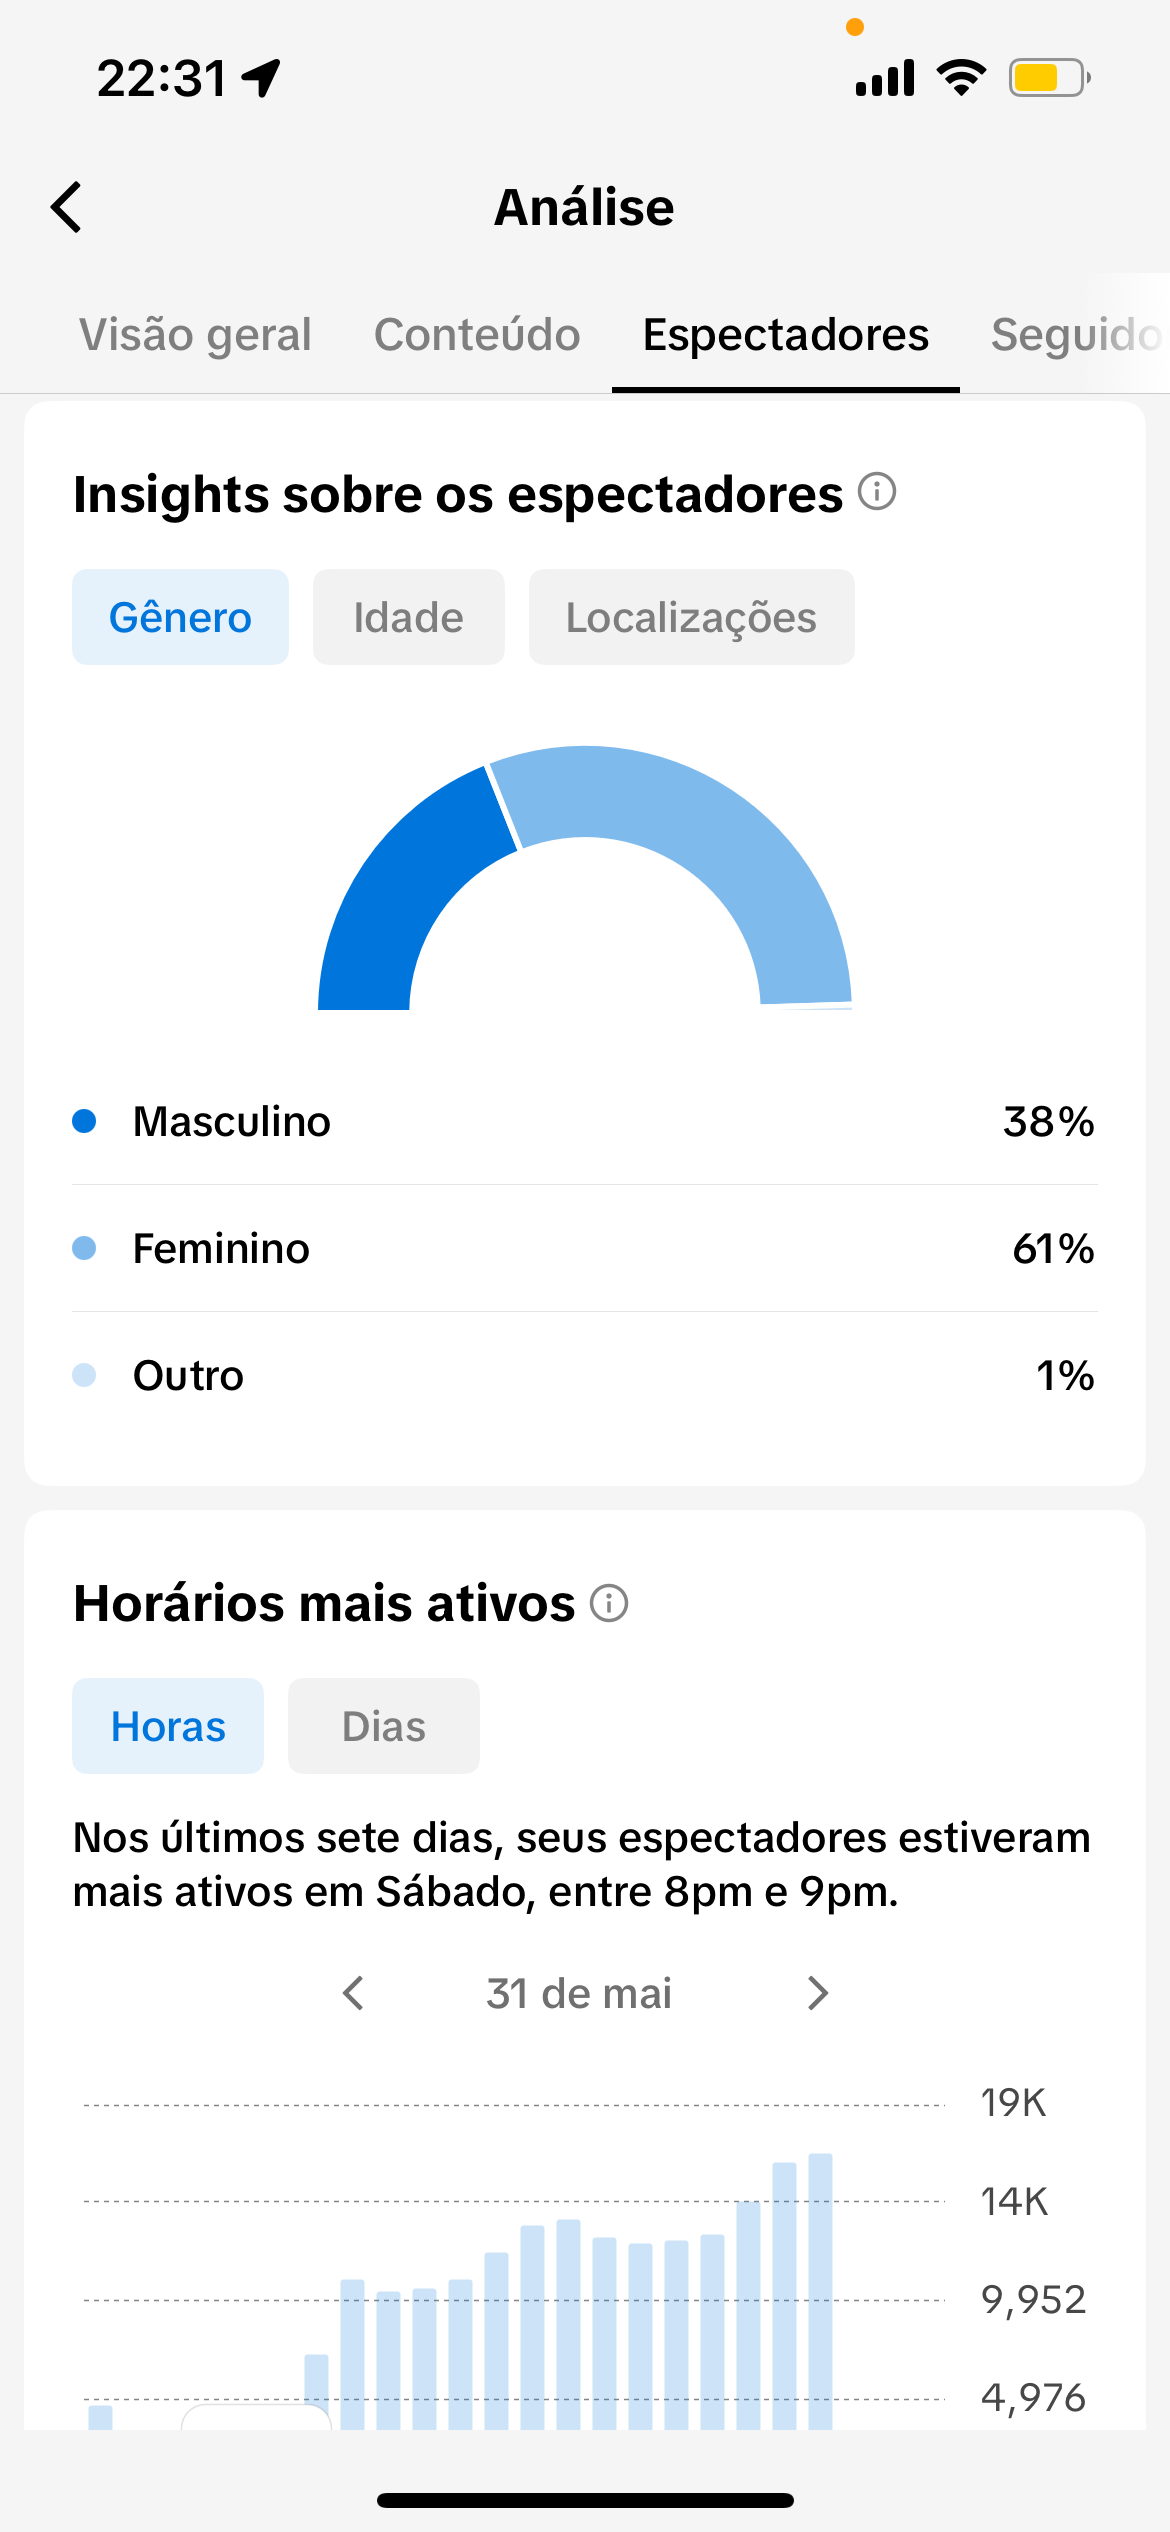Switch to the Visão geral tab

195,335
